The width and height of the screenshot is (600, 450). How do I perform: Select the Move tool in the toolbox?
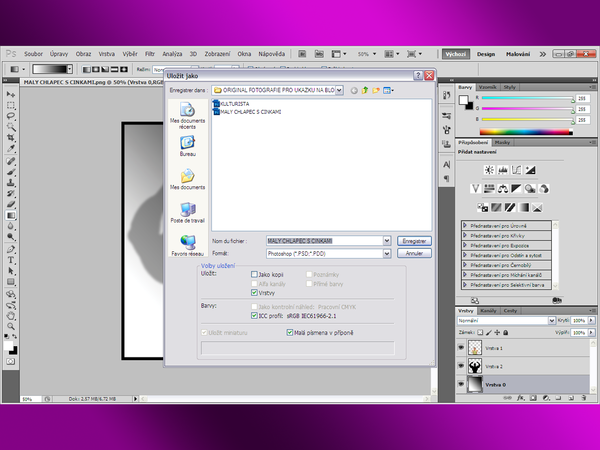pos(11,94)
